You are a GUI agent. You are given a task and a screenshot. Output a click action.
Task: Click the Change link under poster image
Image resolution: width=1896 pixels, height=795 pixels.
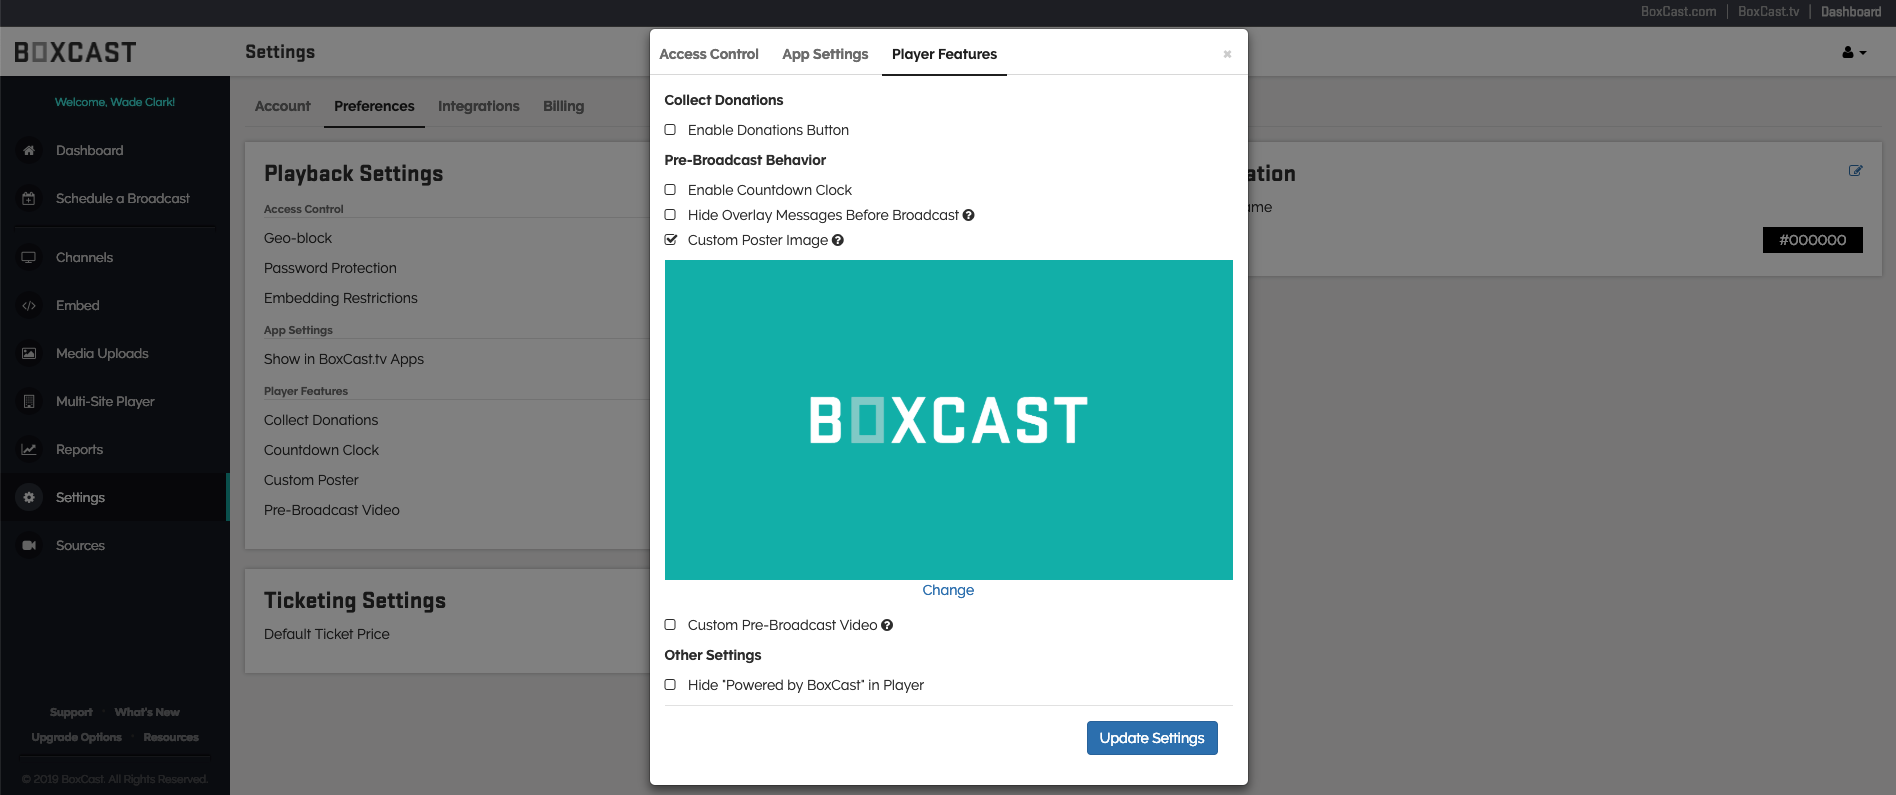(x=948, y=590)
